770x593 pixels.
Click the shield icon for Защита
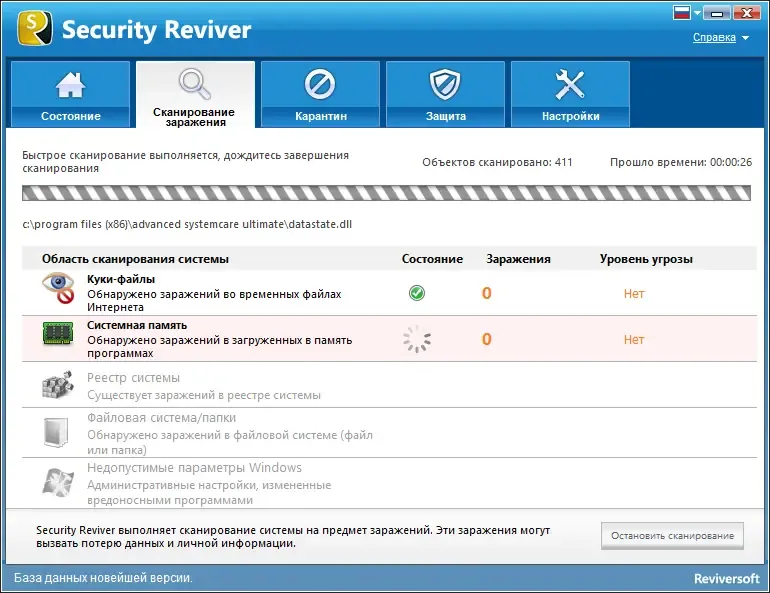(445, 84)
